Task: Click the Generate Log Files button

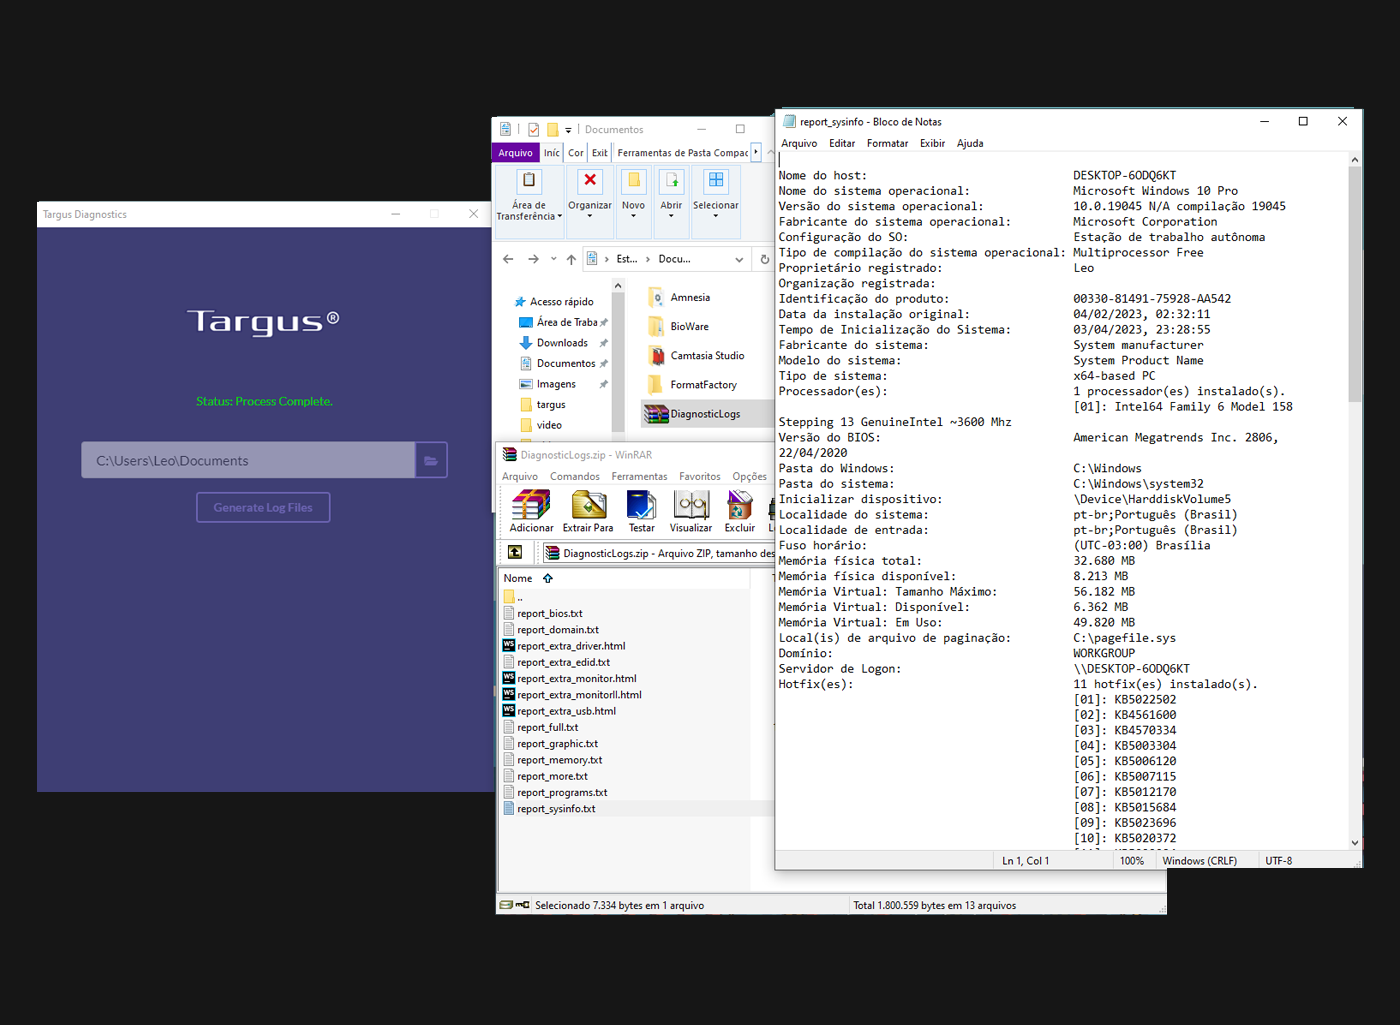Action: pos(263,508)
